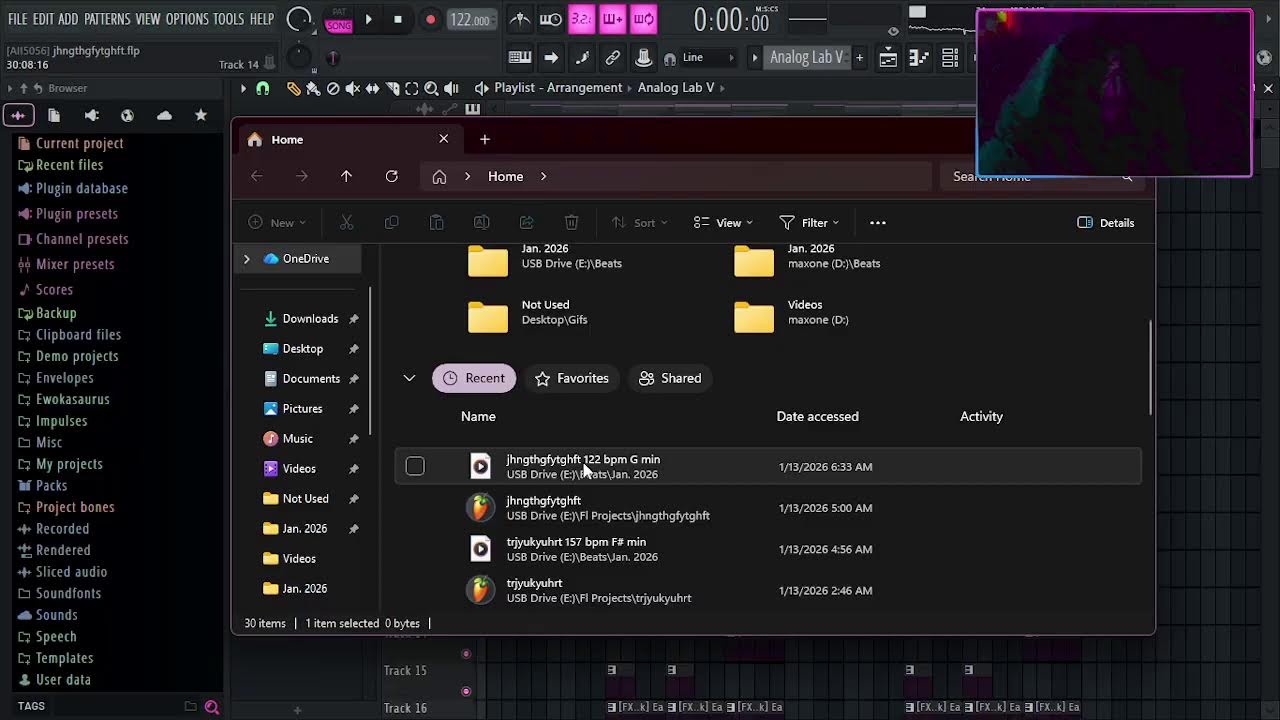Select the playlist paint brush tool

(313, 88)
